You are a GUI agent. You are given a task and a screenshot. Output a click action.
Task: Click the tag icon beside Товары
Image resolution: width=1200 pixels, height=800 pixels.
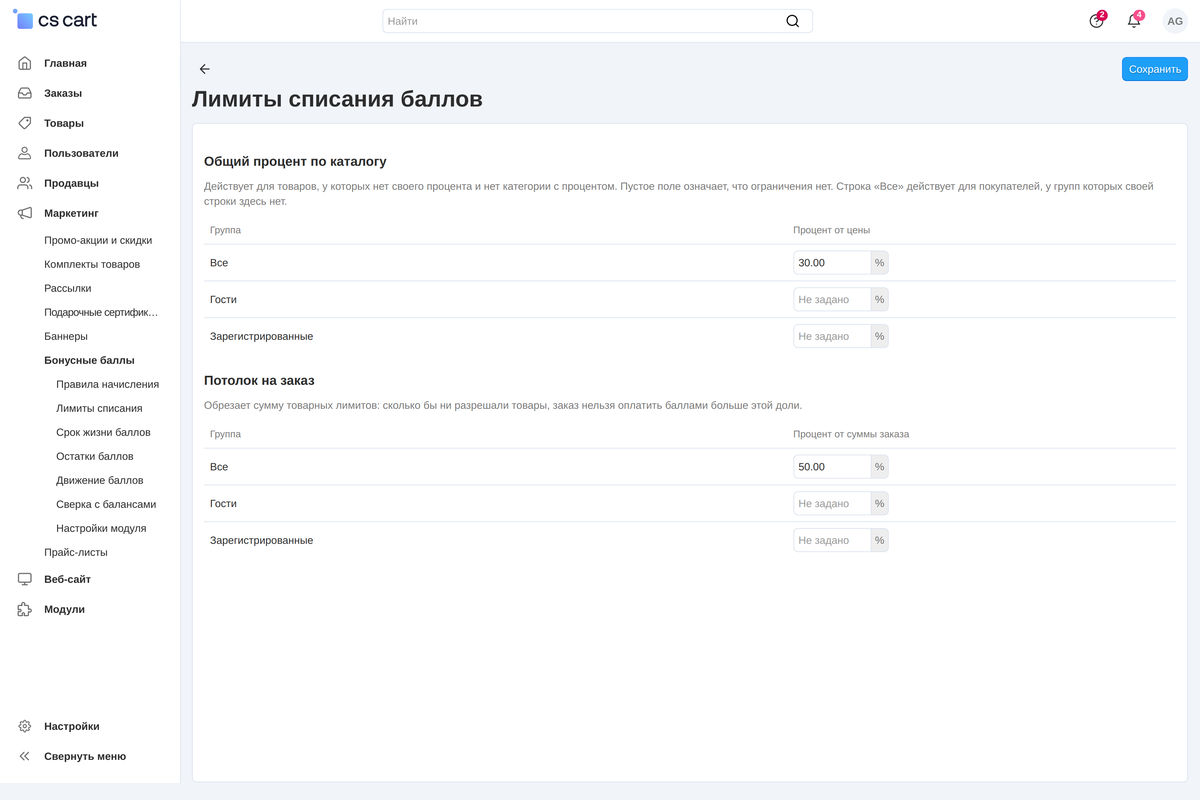(25, 123)
